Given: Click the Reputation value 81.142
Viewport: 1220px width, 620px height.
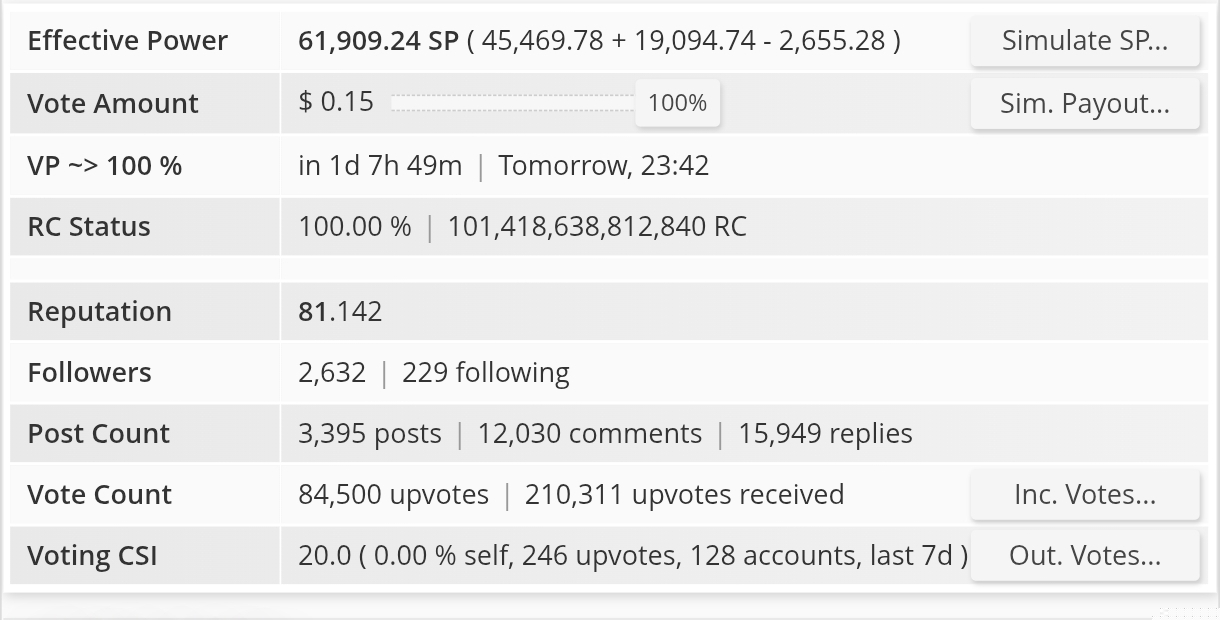Looking at the screenshot, I should pyautogui.click(x=340, y=312).
